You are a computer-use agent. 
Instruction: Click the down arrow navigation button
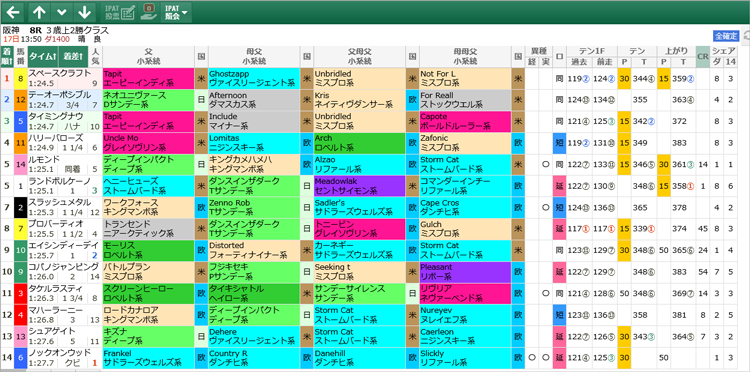pos(84,12)
